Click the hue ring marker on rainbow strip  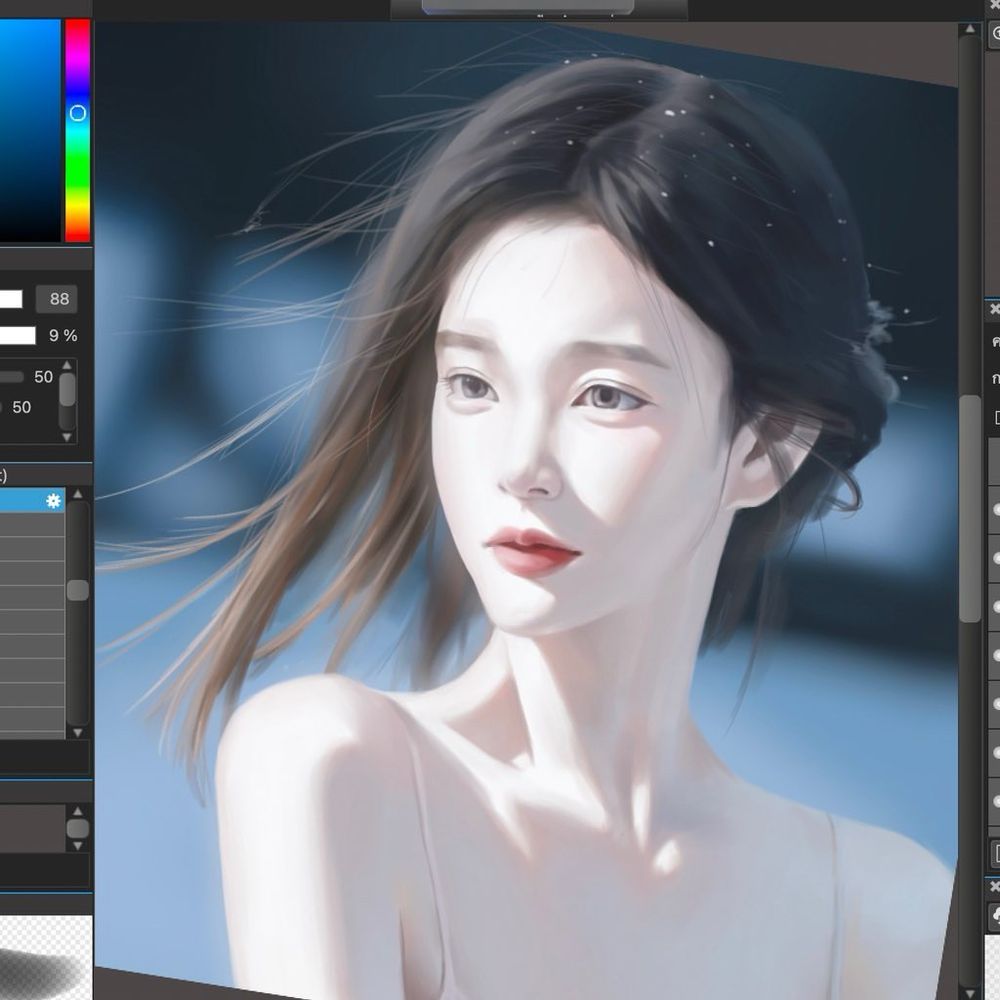tap(78, 114)
